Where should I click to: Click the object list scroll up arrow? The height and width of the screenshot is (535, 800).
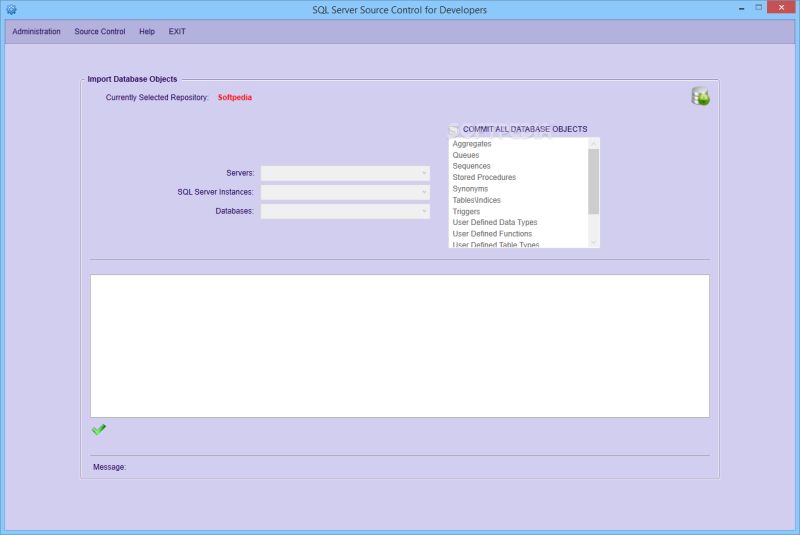tap(593, 144)
